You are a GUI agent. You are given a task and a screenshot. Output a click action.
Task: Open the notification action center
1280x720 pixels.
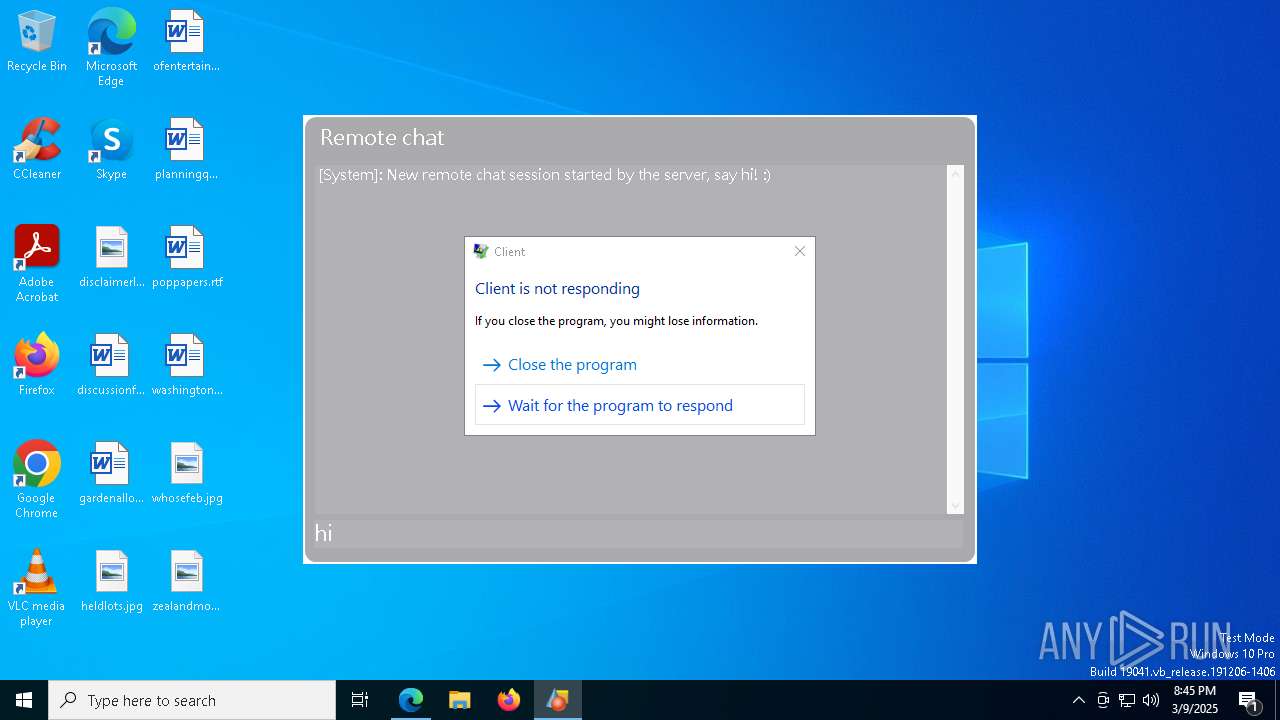pos(1249,700)
